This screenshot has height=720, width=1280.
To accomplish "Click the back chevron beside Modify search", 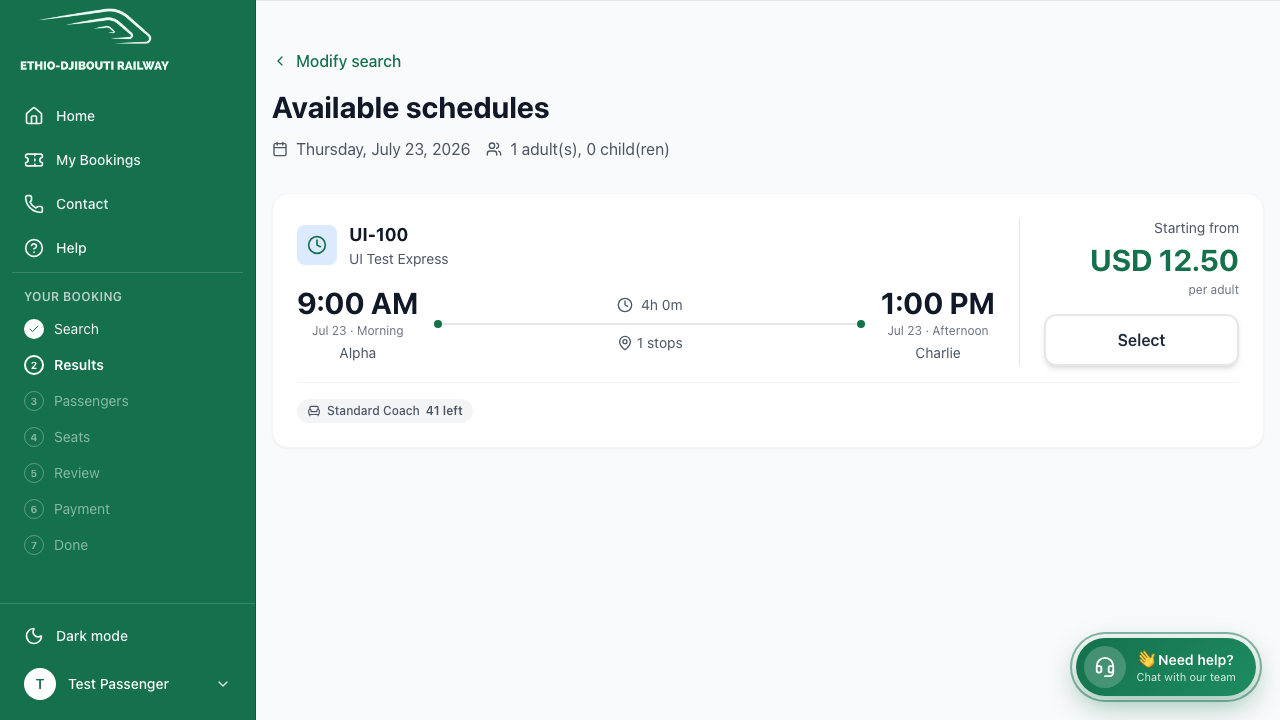I will click(x=280, y=61).
